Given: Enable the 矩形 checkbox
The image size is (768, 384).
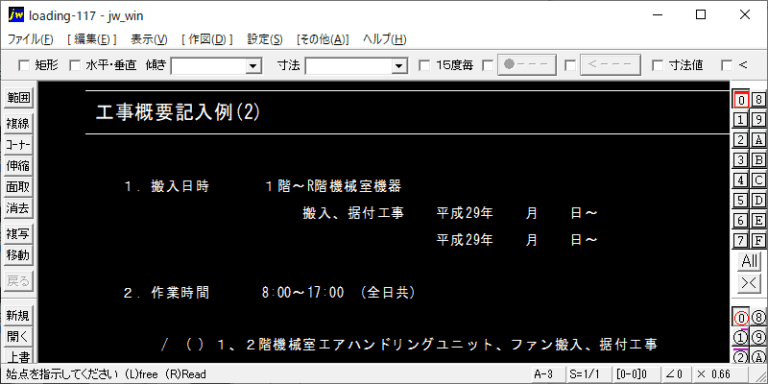Looking at the screenshot, I should (24, 65).
